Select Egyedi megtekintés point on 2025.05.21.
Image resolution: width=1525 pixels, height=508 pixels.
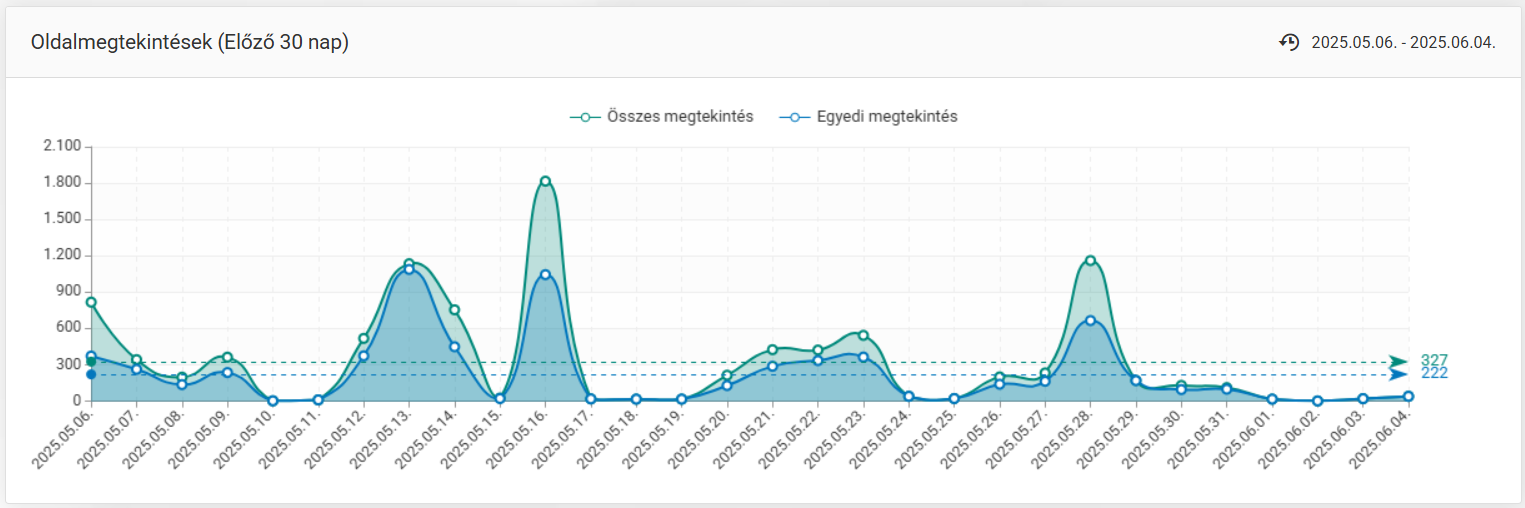click(x=772, y=366)
